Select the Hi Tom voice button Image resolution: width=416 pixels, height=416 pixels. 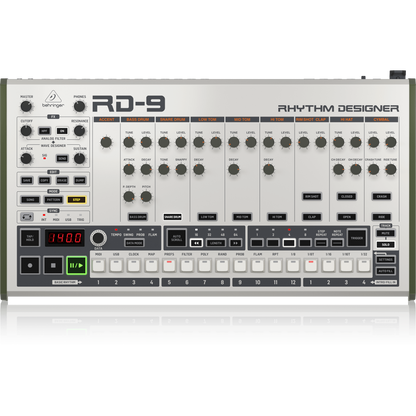tap(277, 217)
